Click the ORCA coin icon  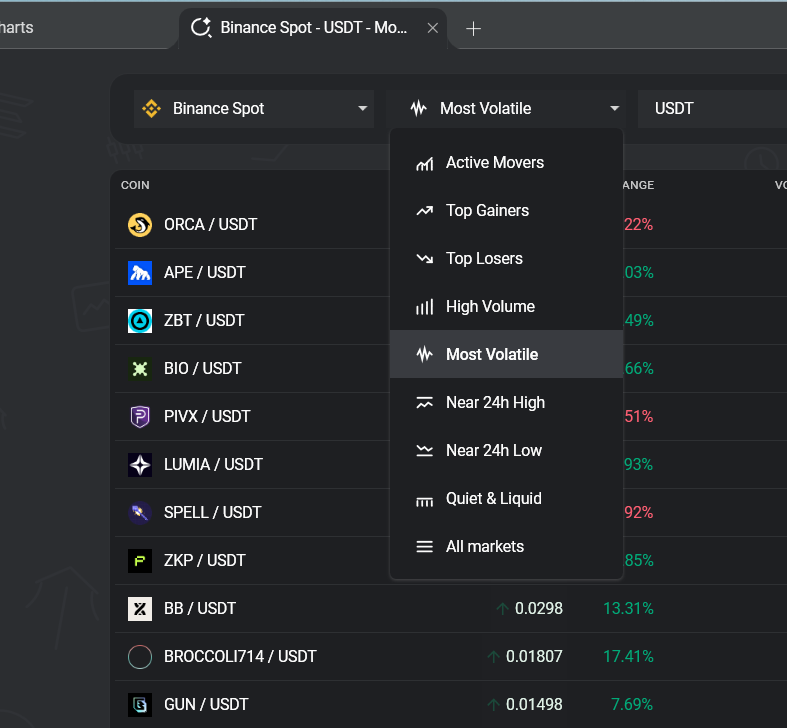[140, 225]
